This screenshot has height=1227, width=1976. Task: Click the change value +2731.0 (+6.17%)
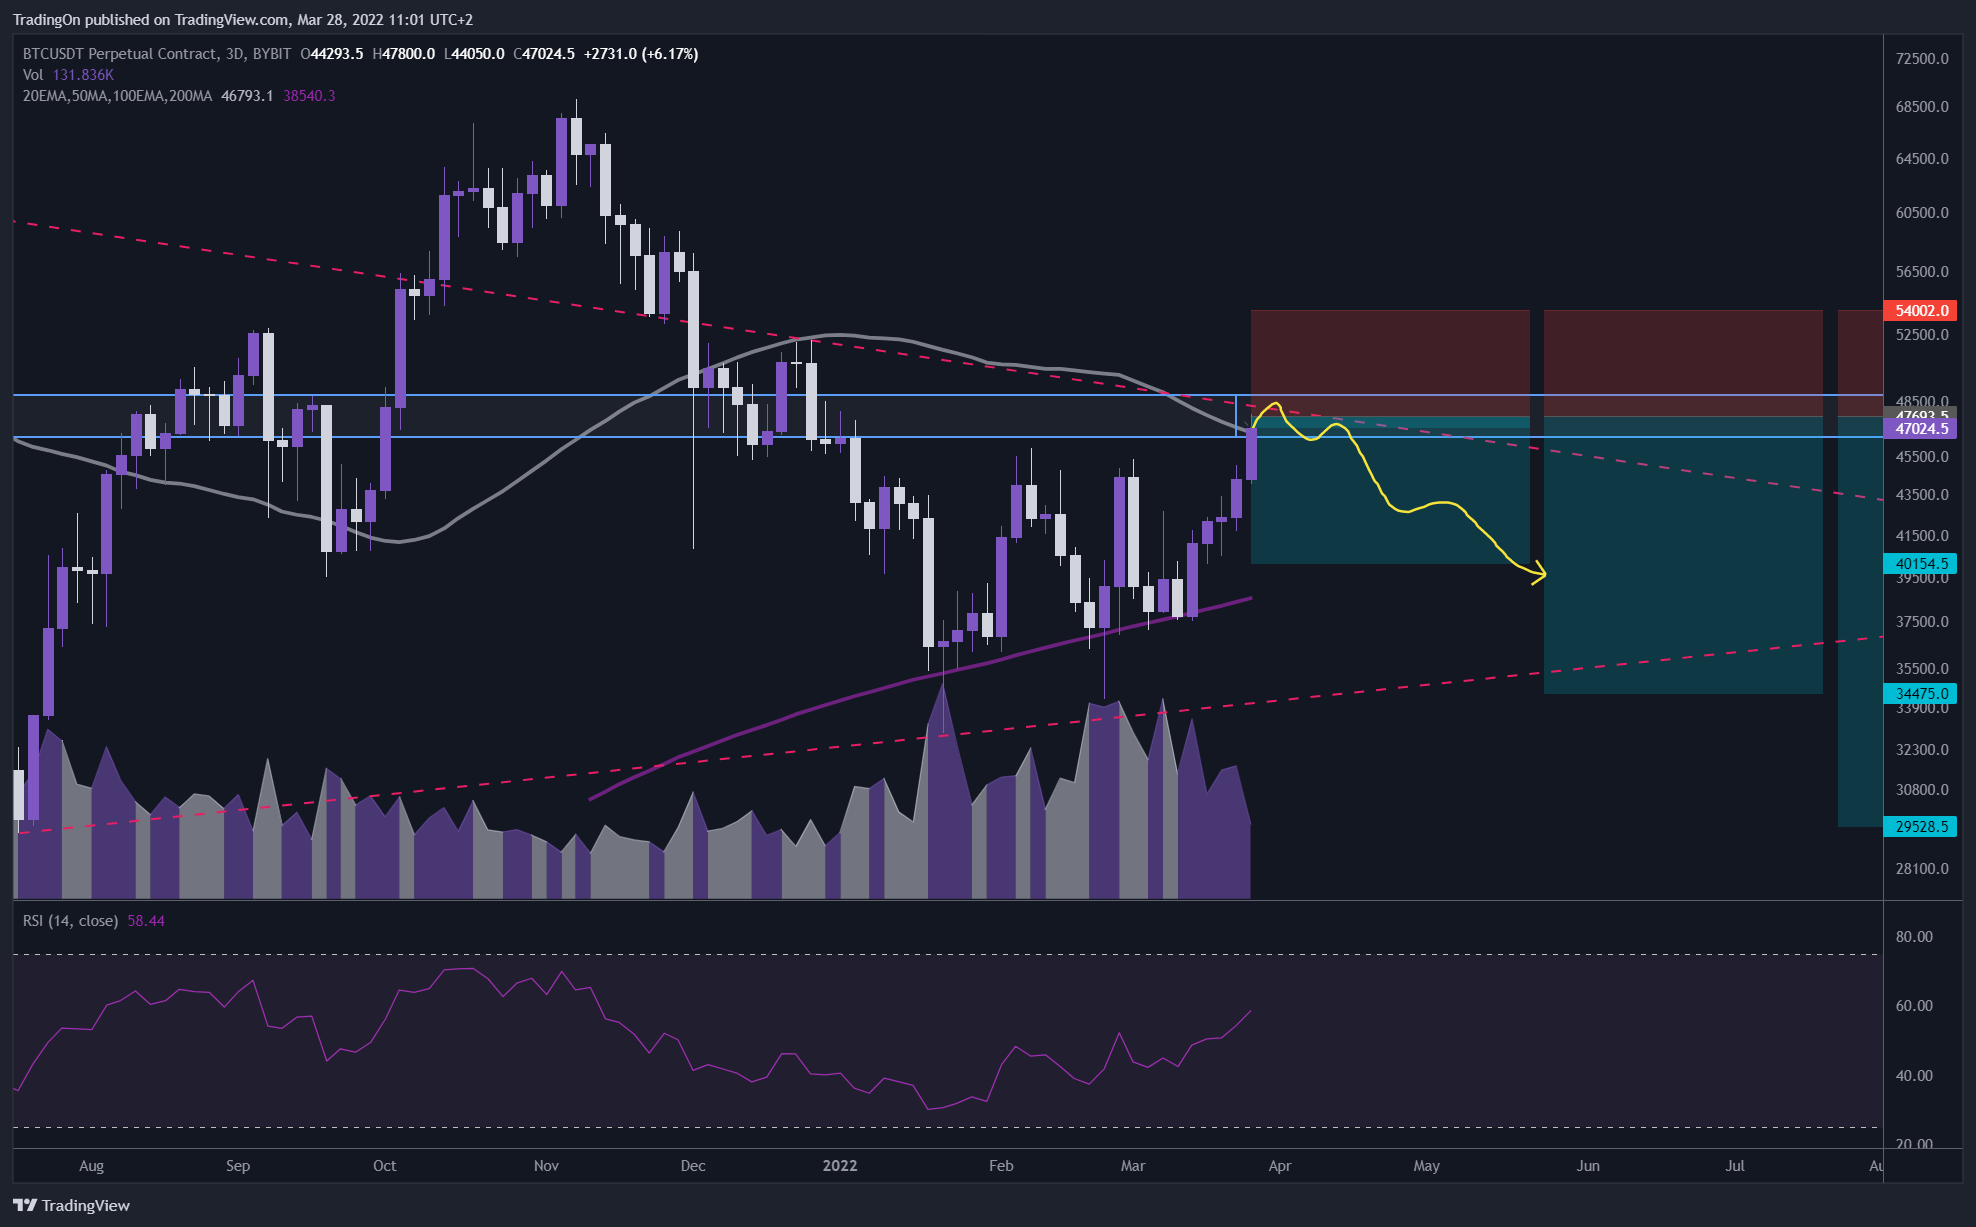(x=641, y=54)
